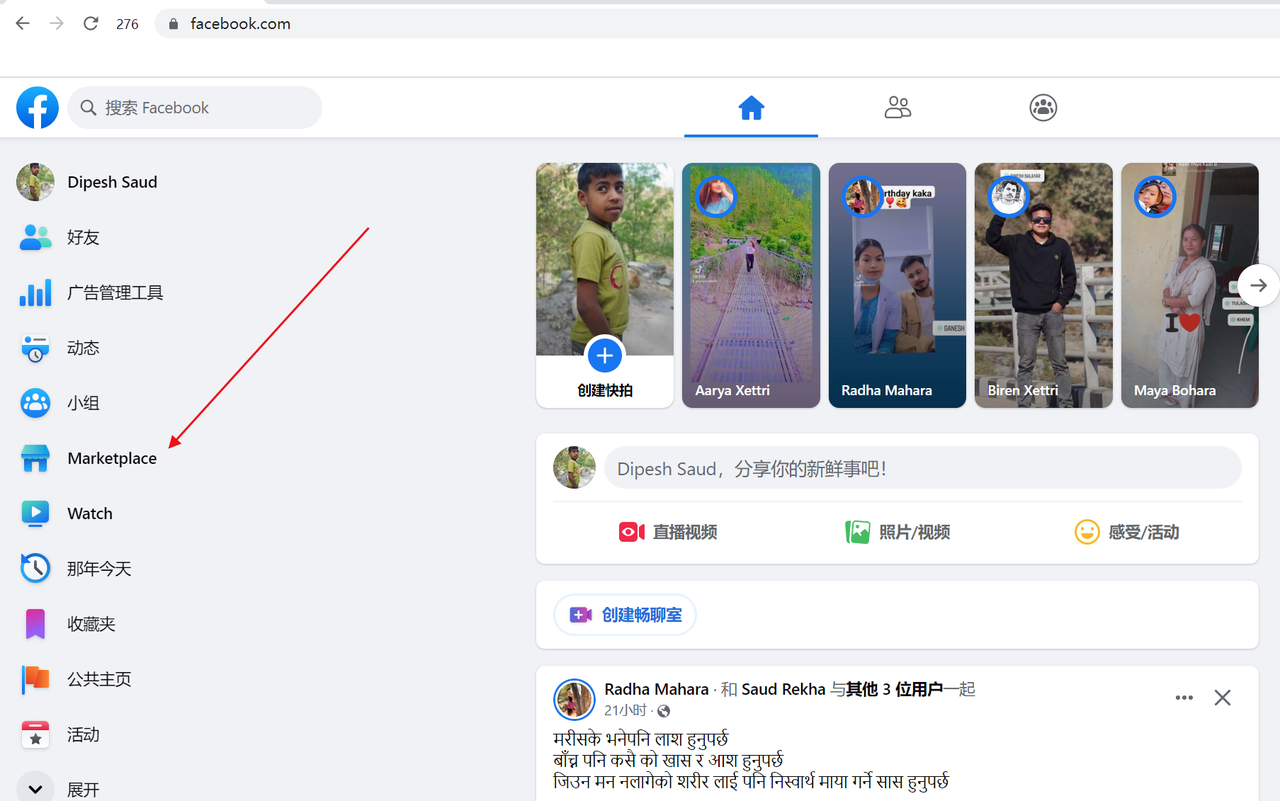Open Maya Bohara story card

click(x=1189, y=285)
